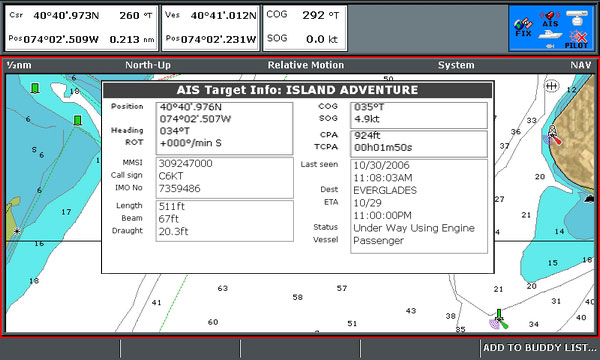Click the ADD TO BUDDY LIST softkey
Screen dimensions: 600x360
539,347
